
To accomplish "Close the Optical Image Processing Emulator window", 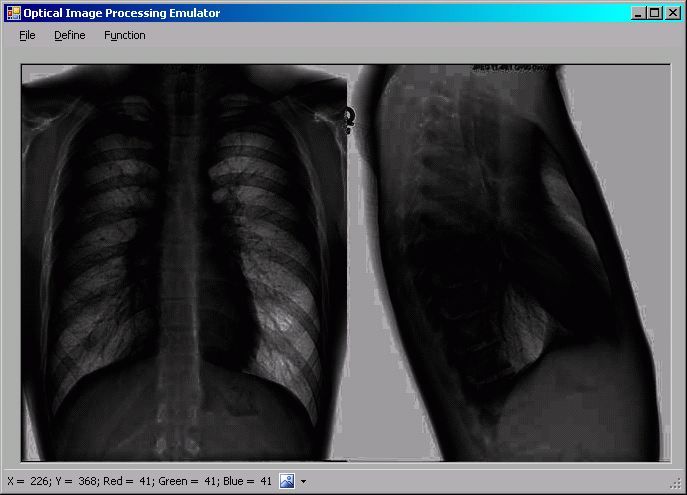I will (672, 13).
